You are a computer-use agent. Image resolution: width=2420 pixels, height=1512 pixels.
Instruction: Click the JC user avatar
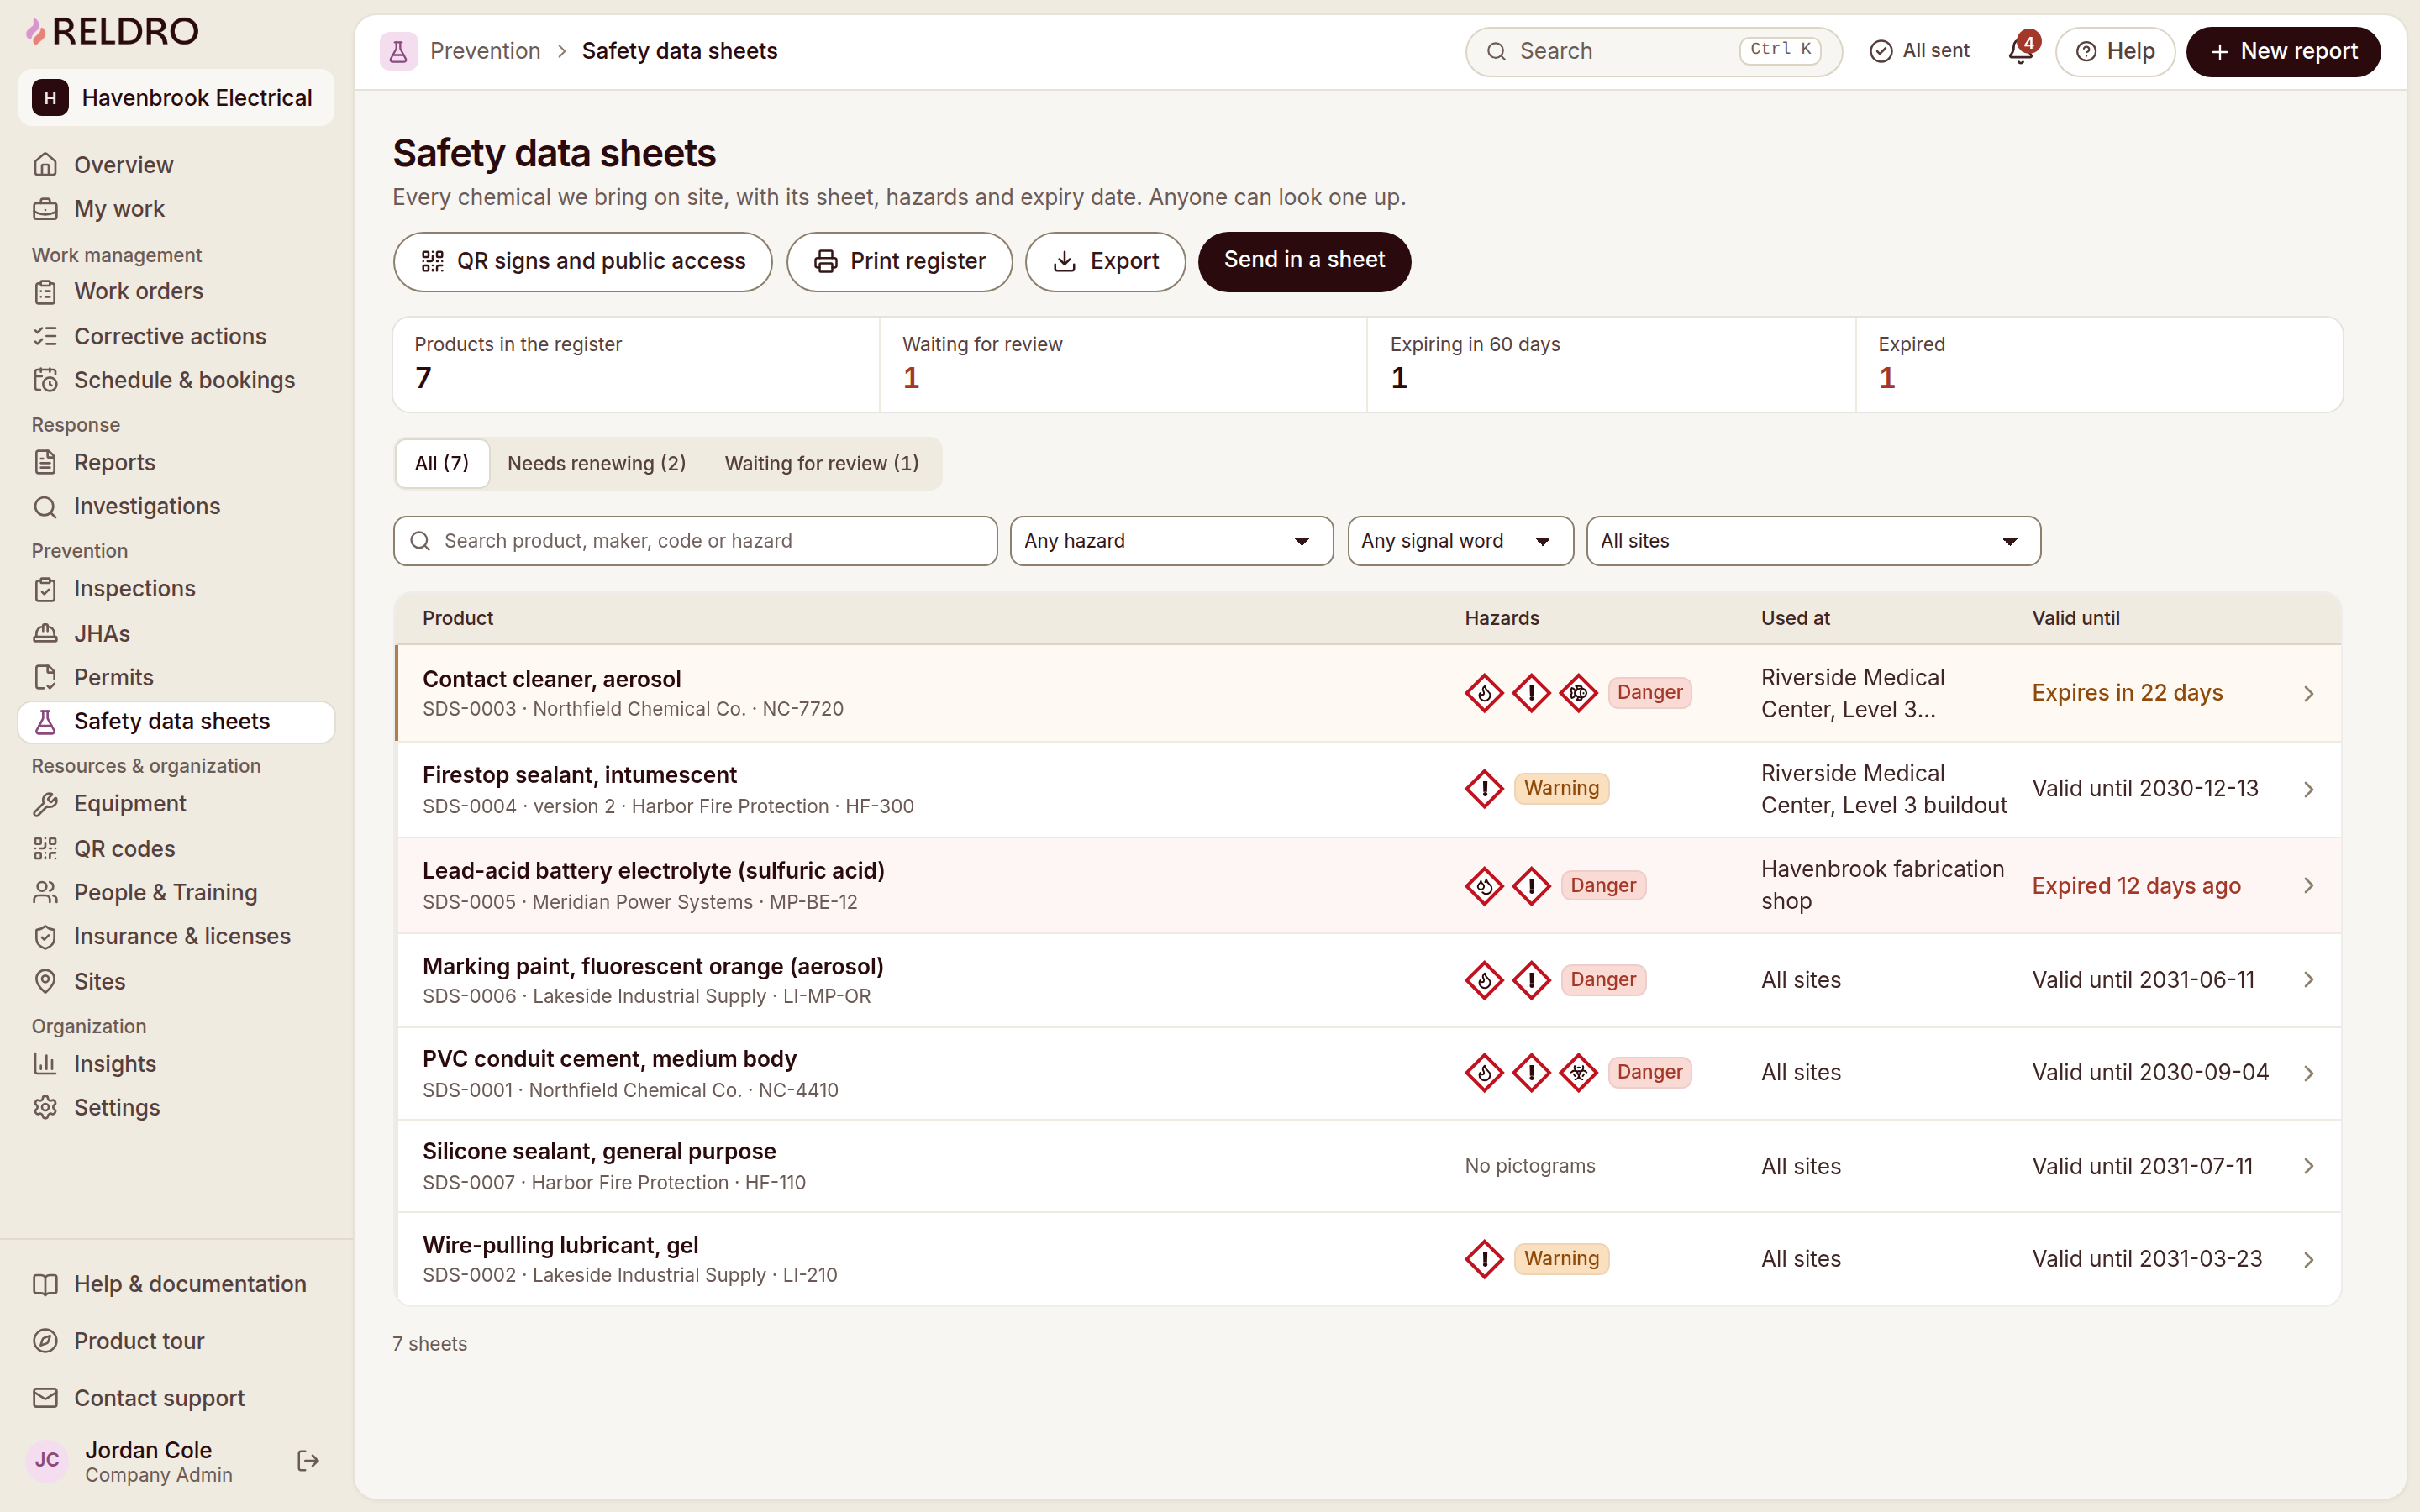click(47, 1460)
